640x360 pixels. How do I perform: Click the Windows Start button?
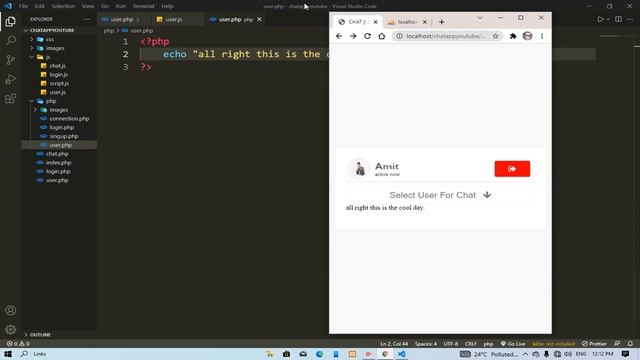coord(8,354)
